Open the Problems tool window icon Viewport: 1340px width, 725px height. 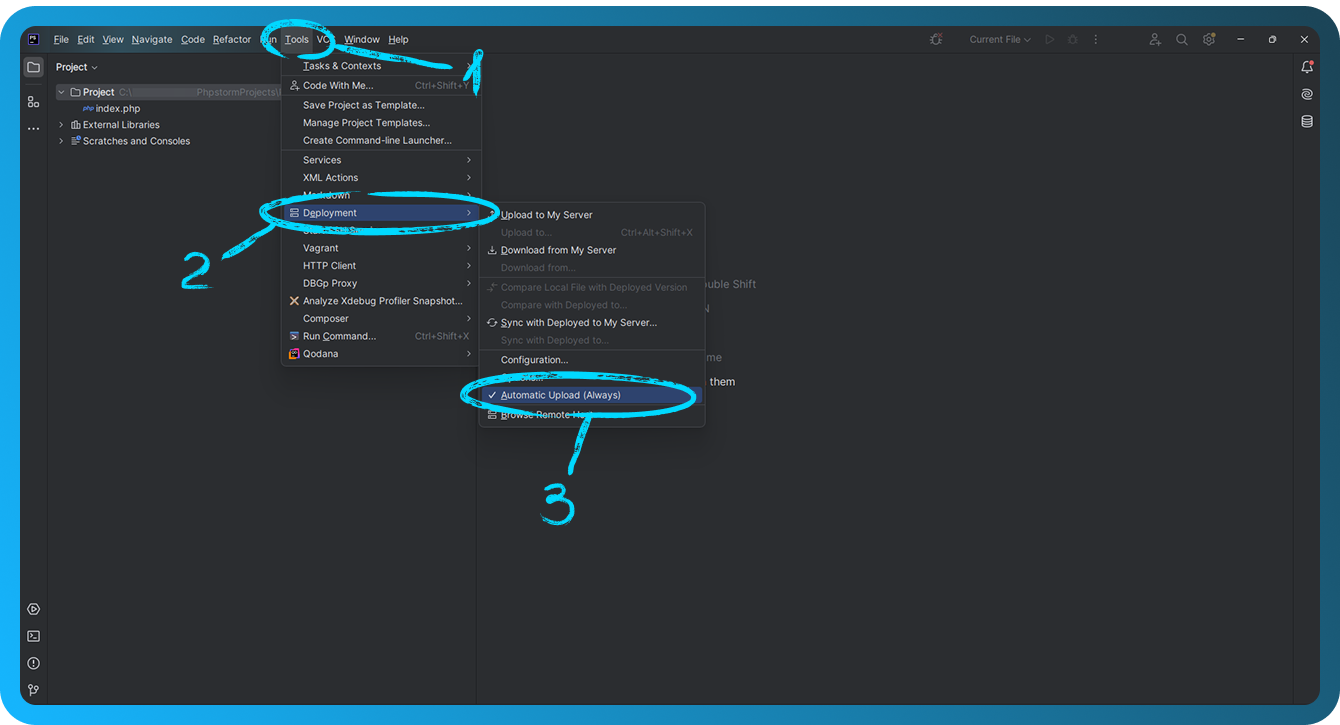(x=33, y=662)
